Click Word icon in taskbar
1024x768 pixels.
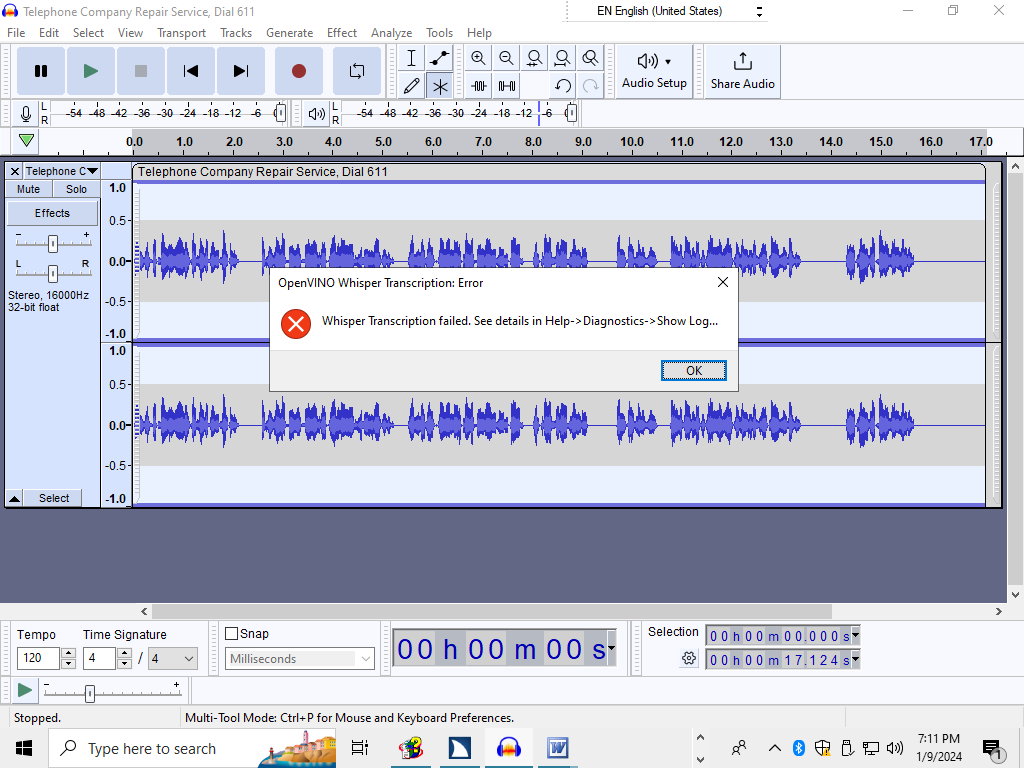558,748
